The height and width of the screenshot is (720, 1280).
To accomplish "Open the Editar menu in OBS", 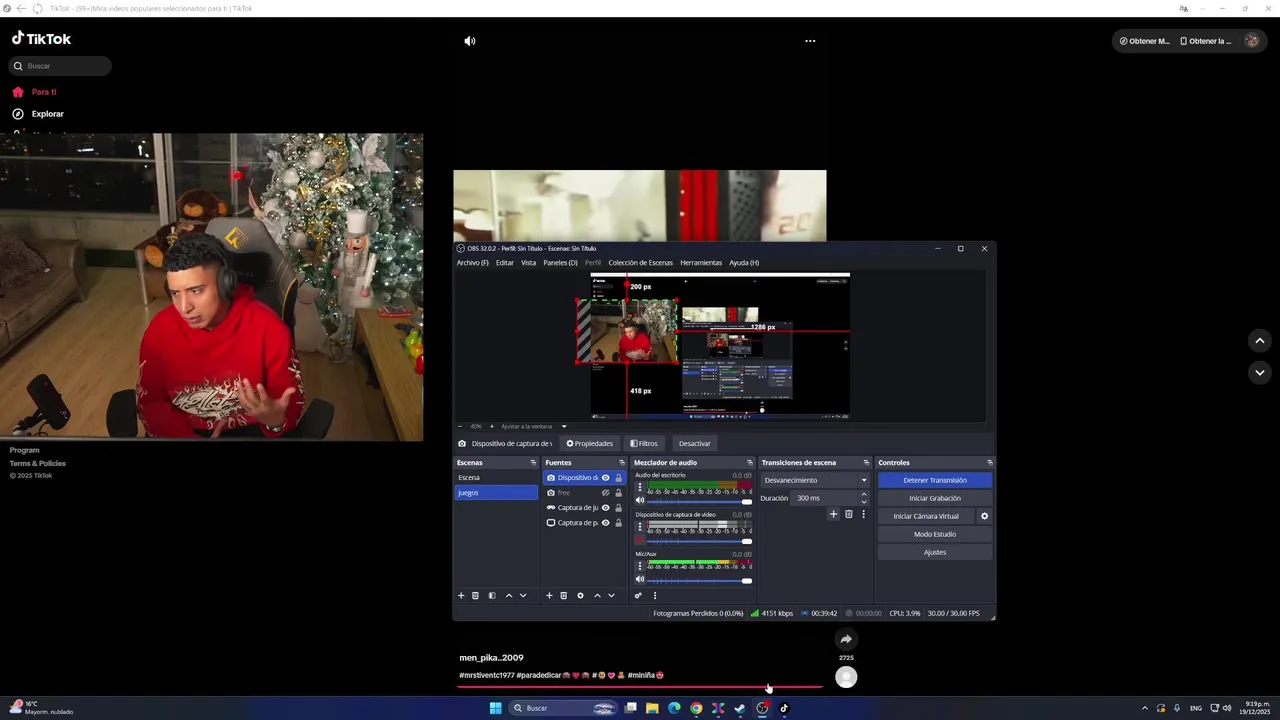I will point(505,262).
